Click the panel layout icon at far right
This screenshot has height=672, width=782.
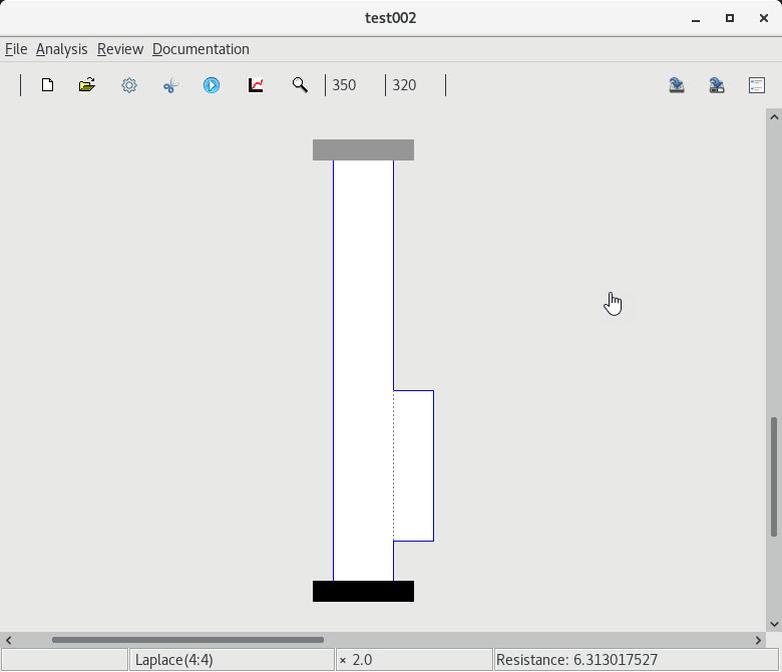point(757,85)
